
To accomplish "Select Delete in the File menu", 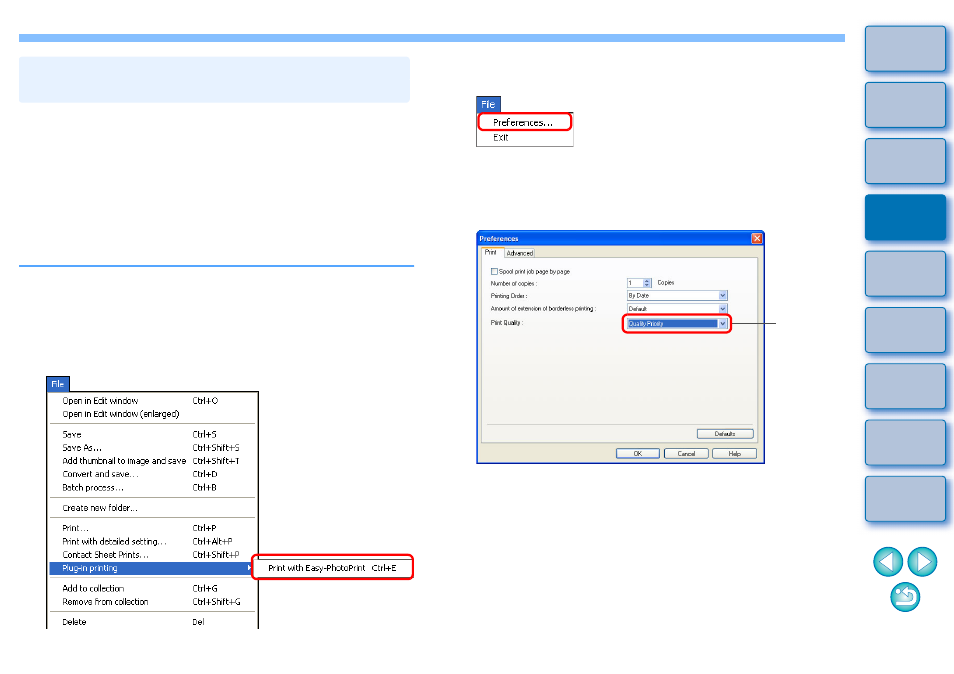I will click(x=153, y=622).
